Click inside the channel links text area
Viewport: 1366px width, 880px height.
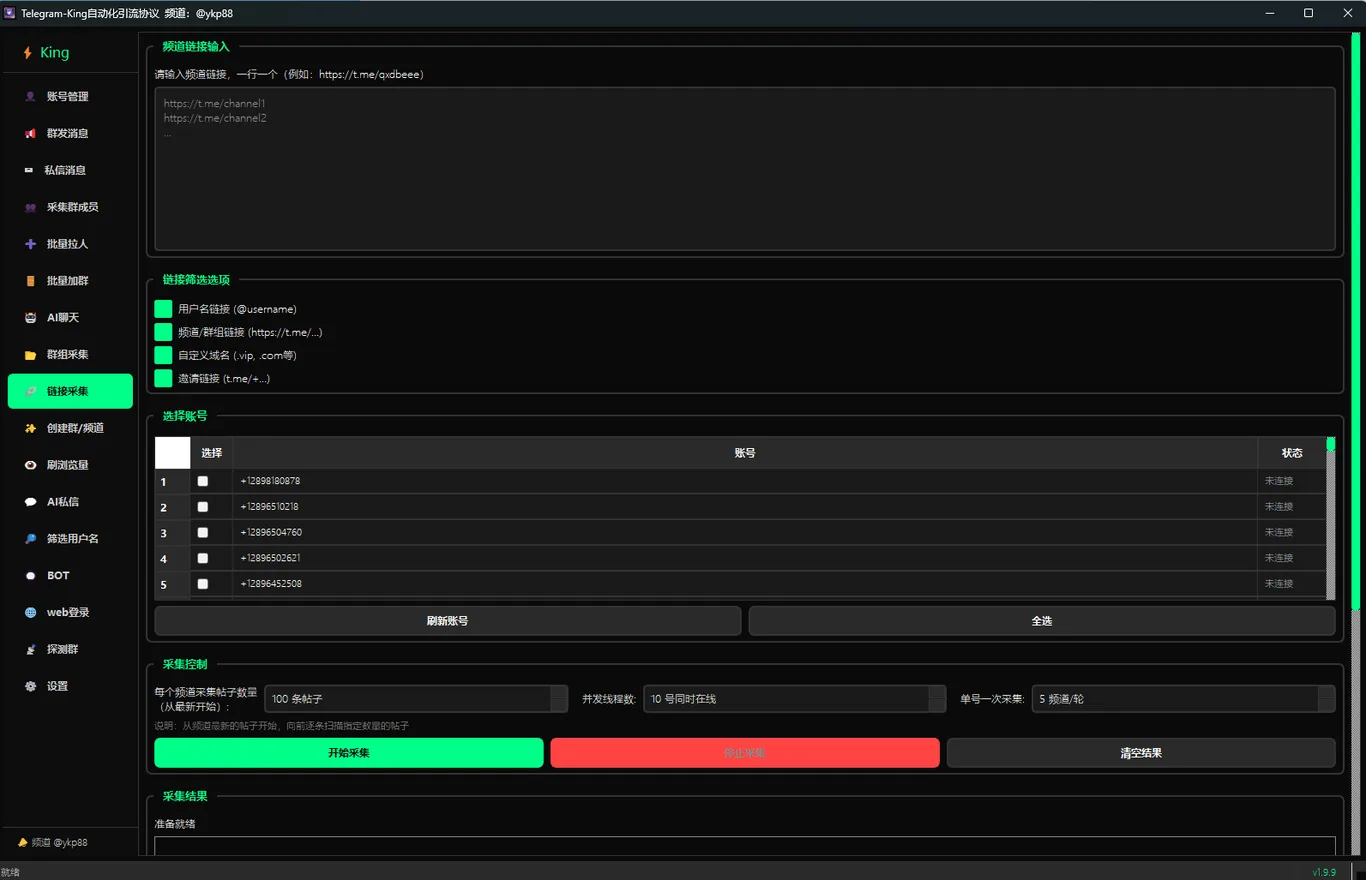[745, 169]
